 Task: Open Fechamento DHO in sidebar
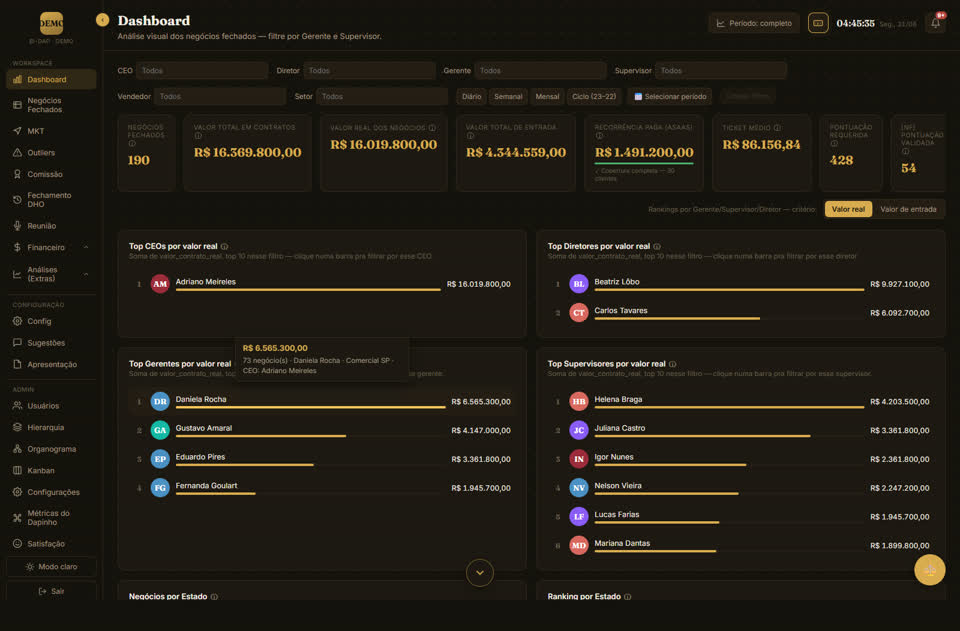(51, 200)
